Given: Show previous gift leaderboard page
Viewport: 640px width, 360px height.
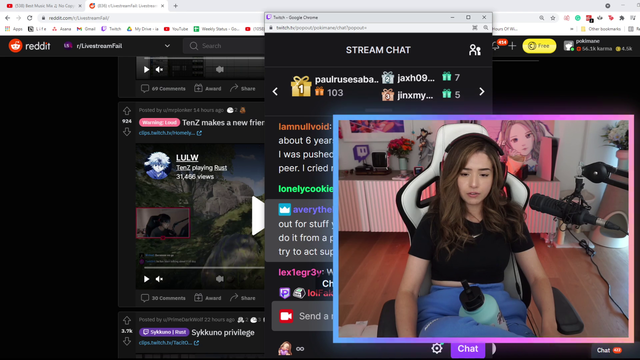Looking at the screenshot, I should (275, 92).
